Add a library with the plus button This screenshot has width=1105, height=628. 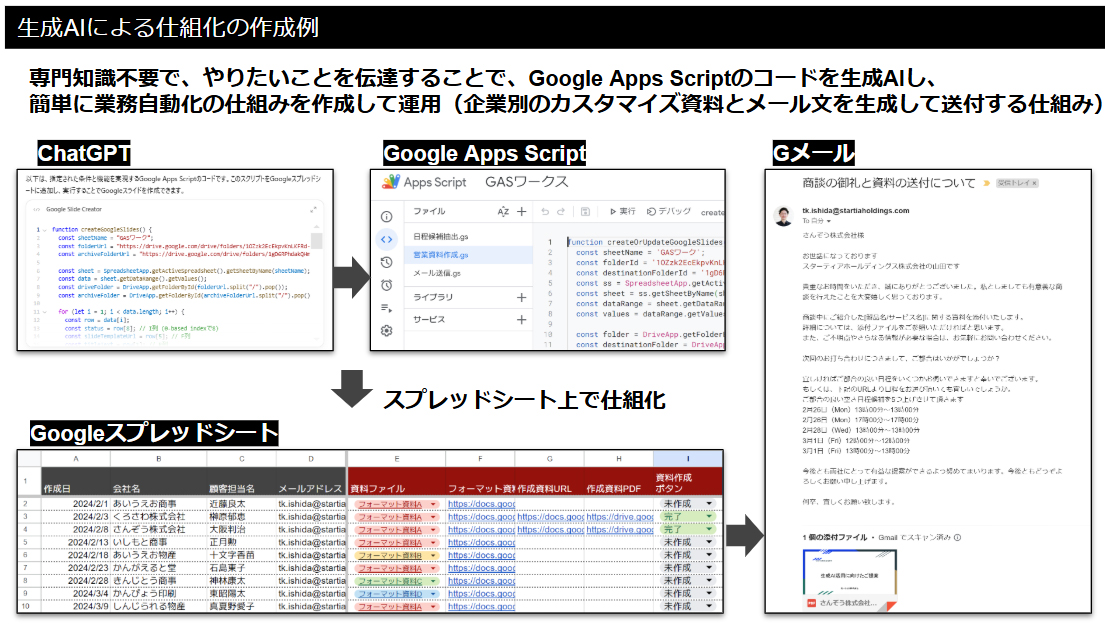click(x=521, y=297)
